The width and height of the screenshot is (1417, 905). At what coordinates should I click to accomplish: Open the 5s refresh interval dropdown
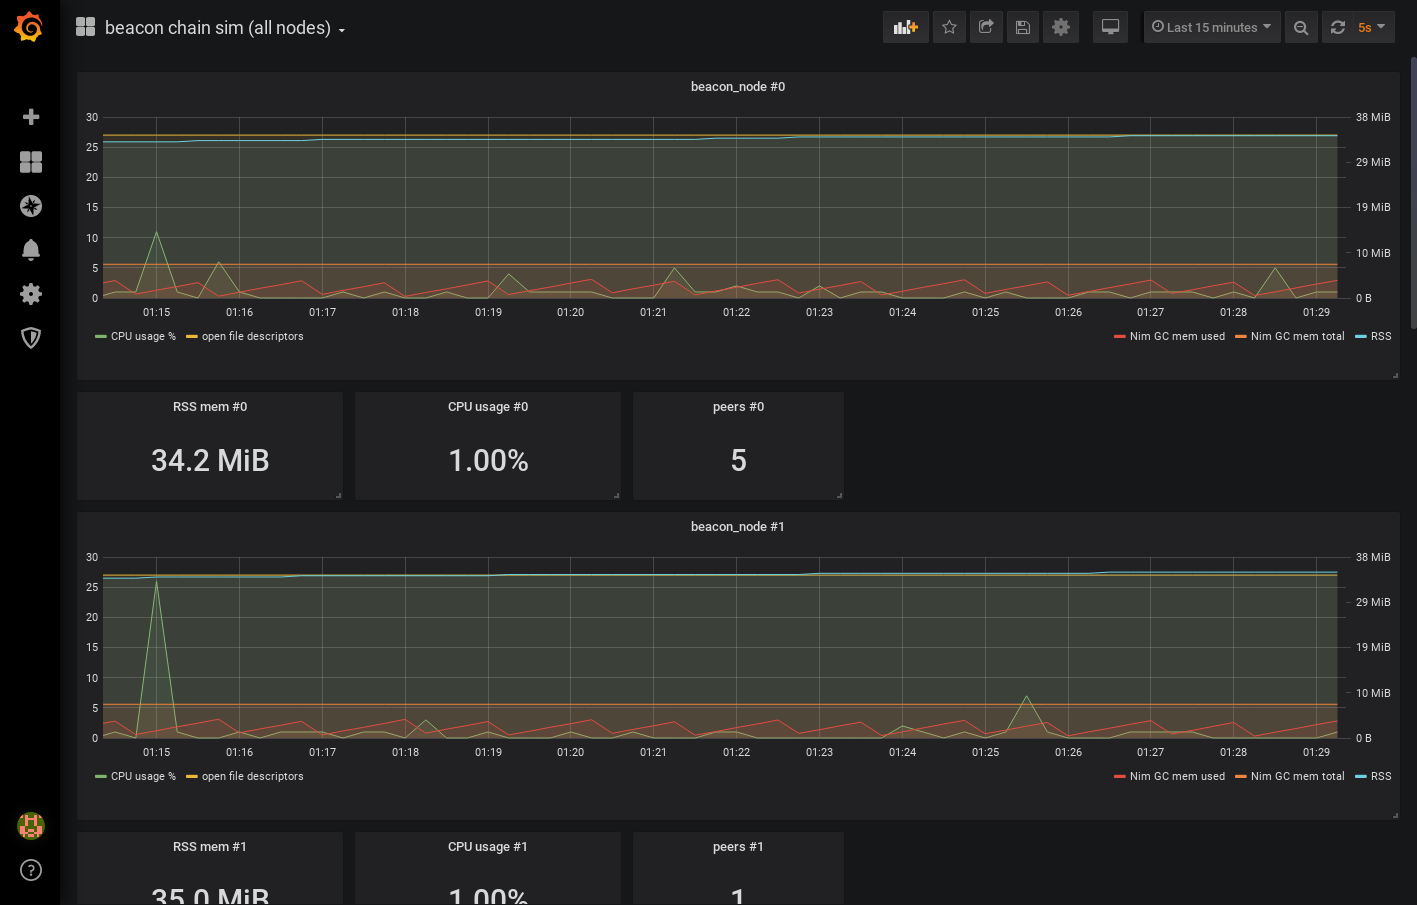tap(1372, 27)
